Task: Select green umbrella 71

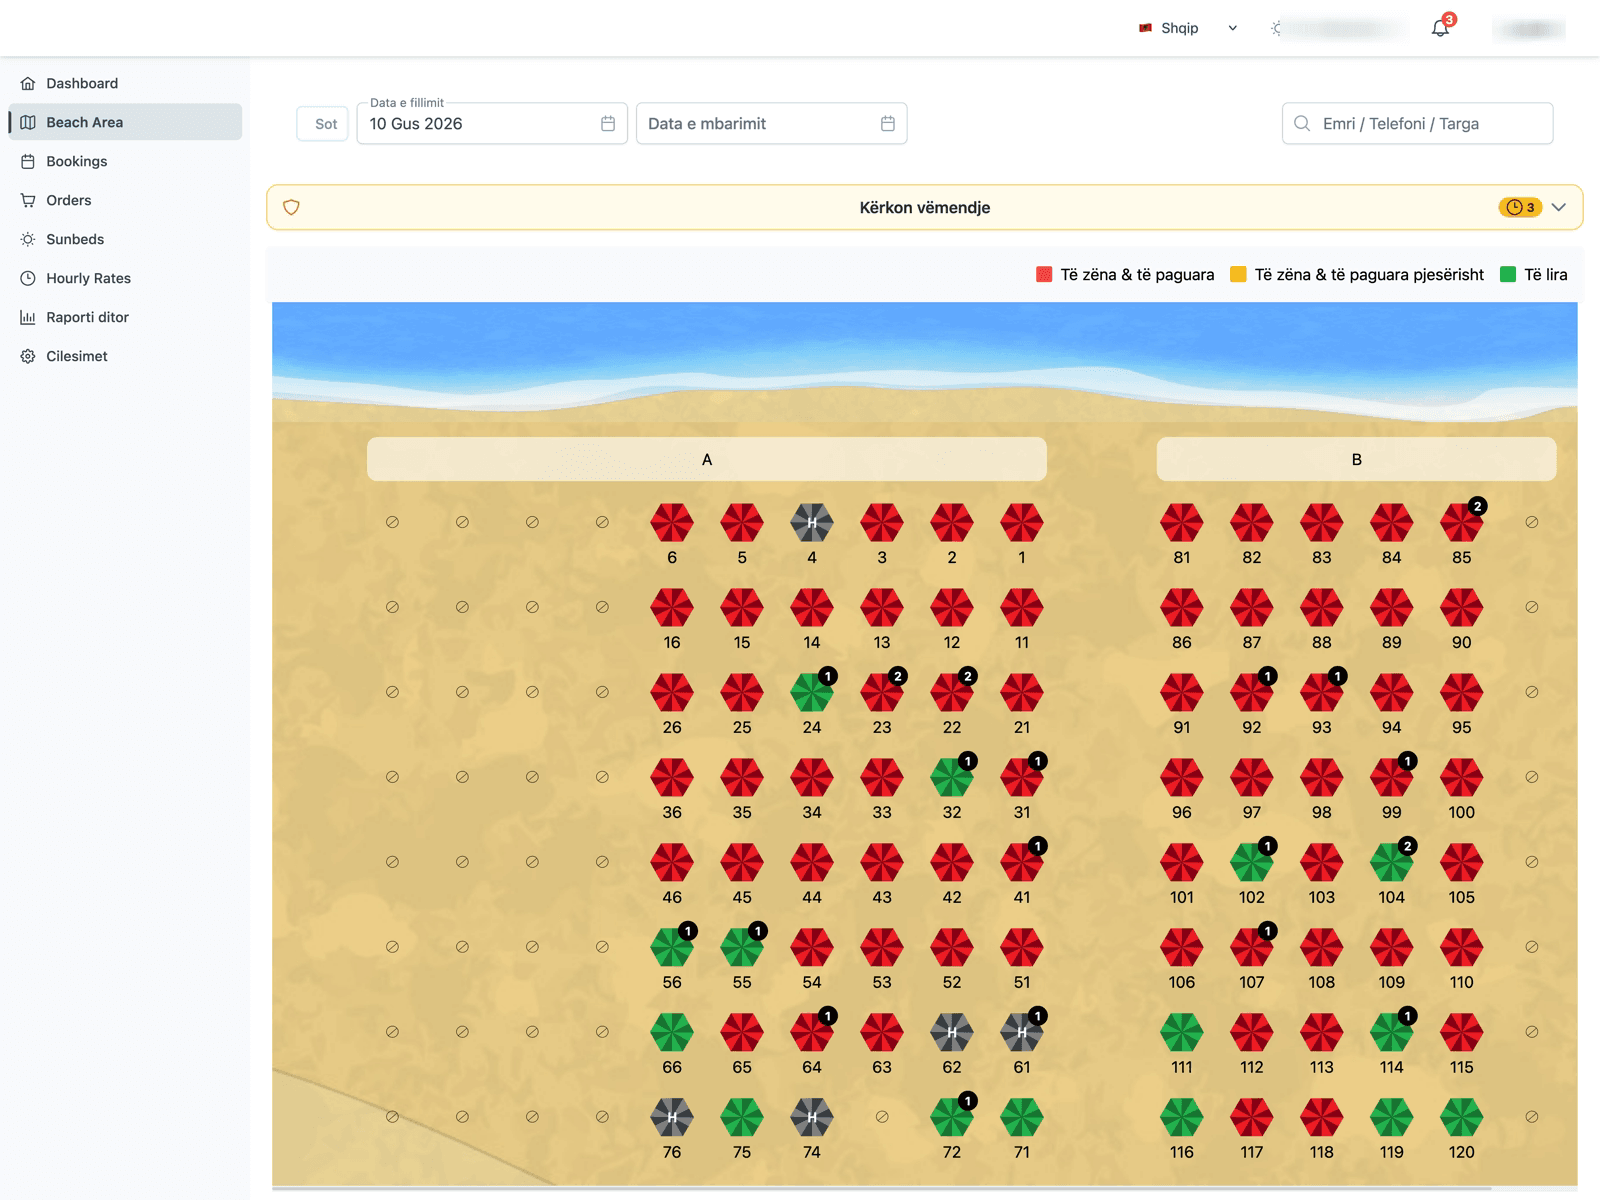Action: click(1022, 1118)
